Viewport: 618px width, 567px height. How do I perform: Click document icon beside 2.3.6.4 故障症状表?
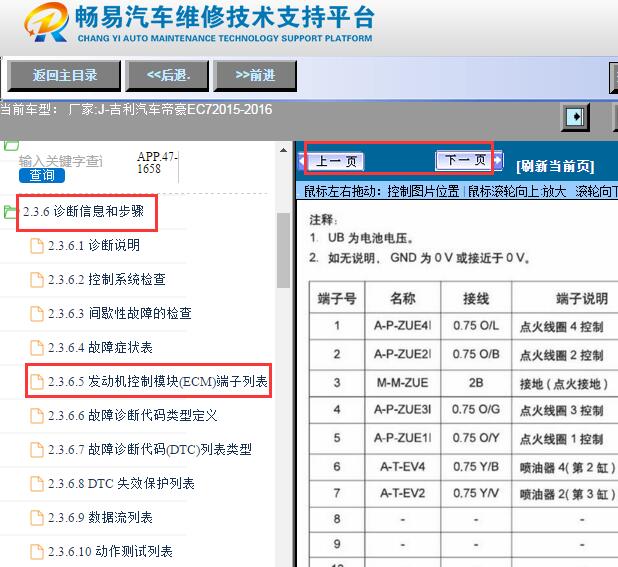click(x=37, y=348)
